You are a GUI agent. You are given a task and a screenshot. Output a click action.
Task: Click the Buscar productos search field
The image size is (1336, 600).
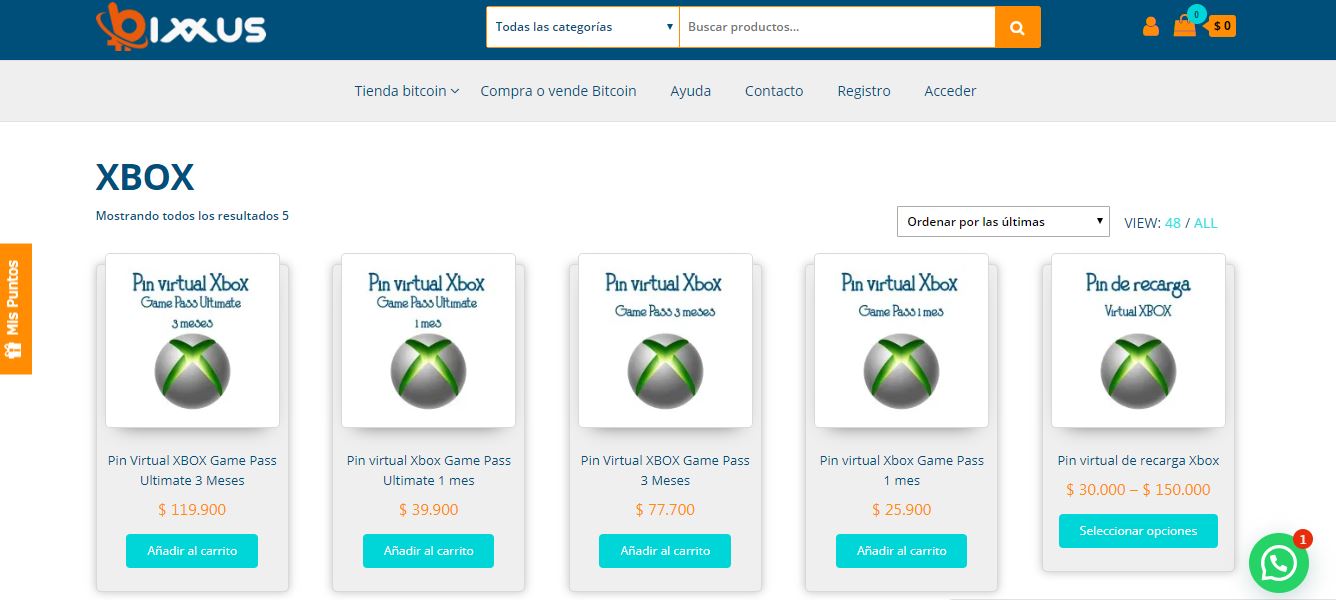pyautogui.click(x=837, y=27)
